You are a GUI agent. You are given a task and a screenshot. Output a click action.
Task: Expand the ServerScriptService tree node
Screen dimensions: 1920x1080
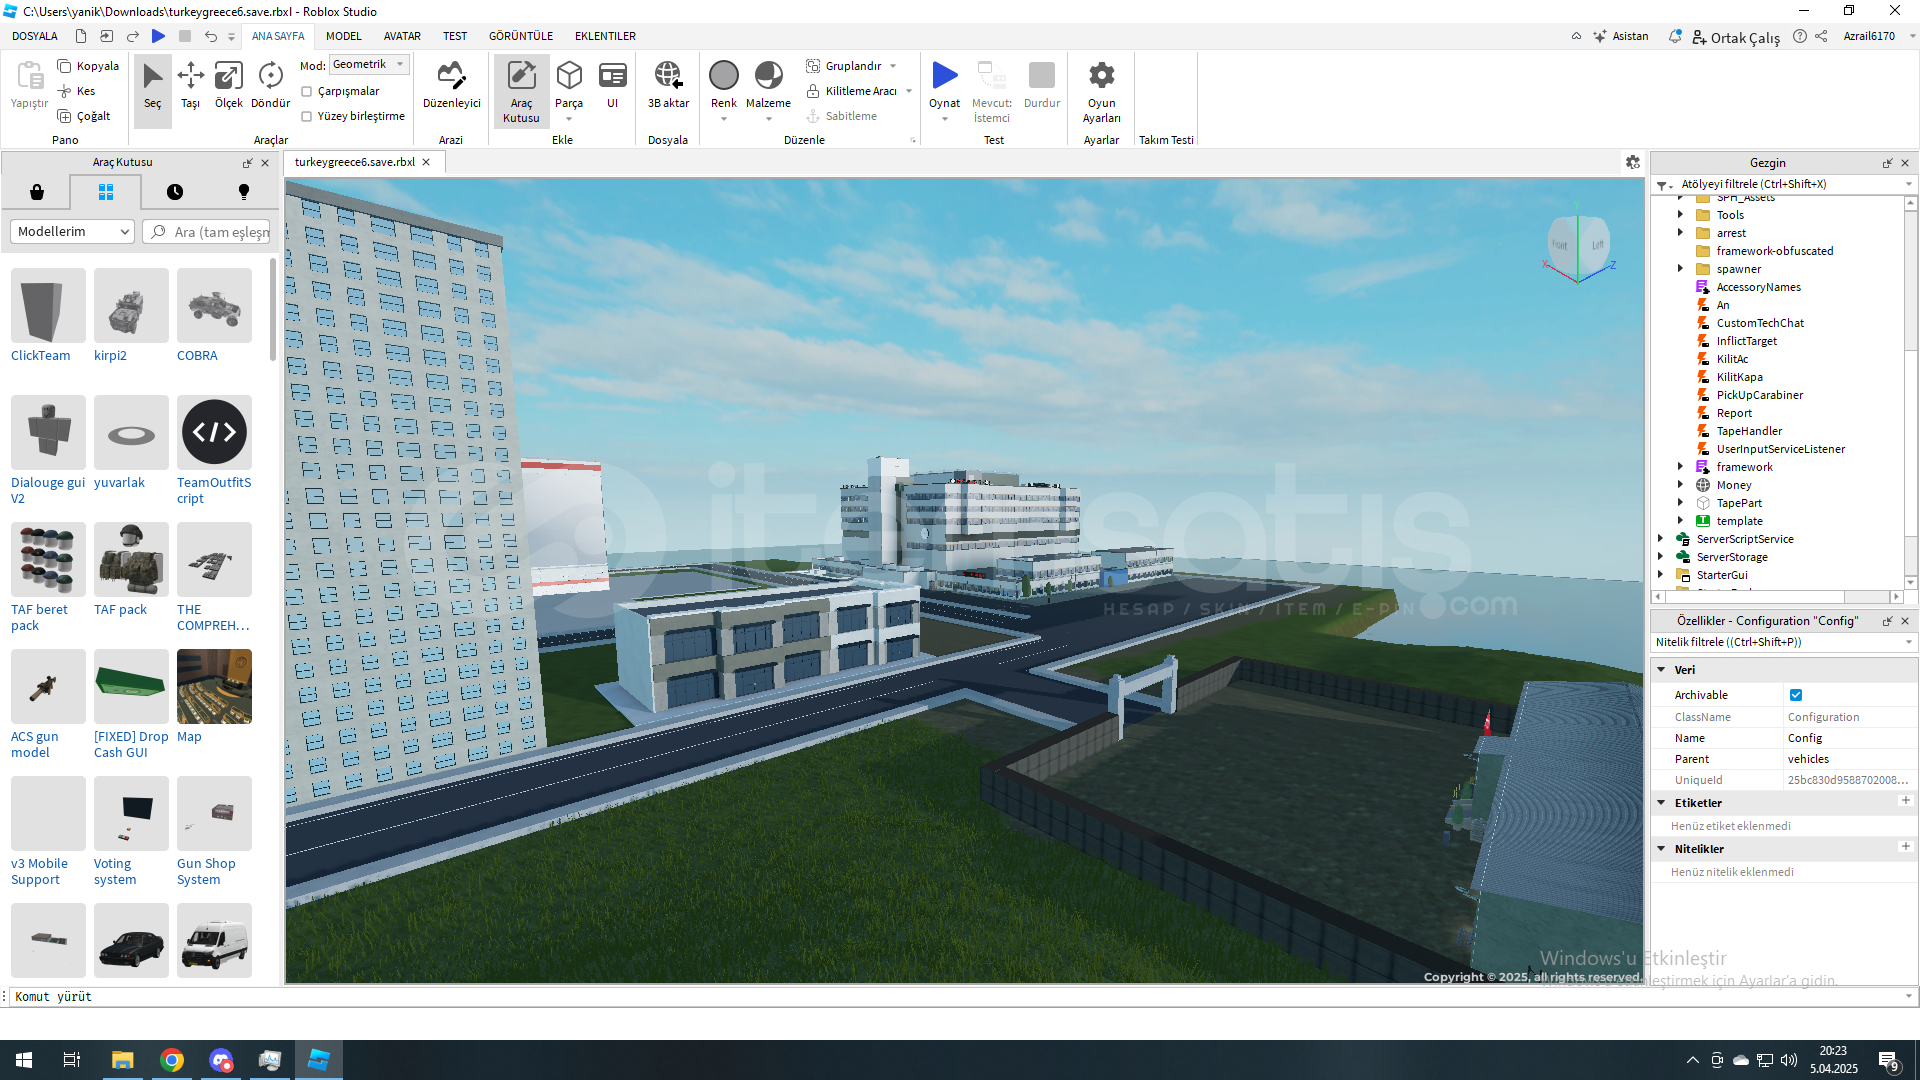(1661, 538)
